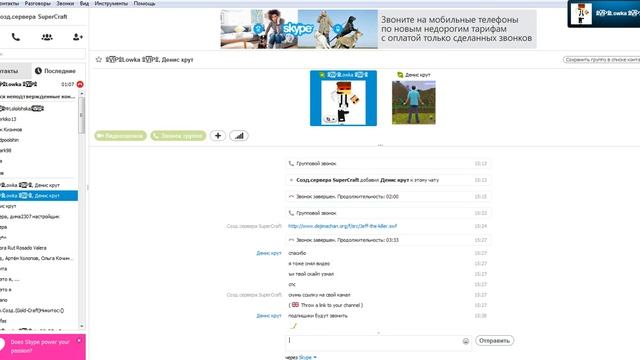Click the contact list scrollbar down arrow
This screenshot has width=640, height=360.
[82, 326]
